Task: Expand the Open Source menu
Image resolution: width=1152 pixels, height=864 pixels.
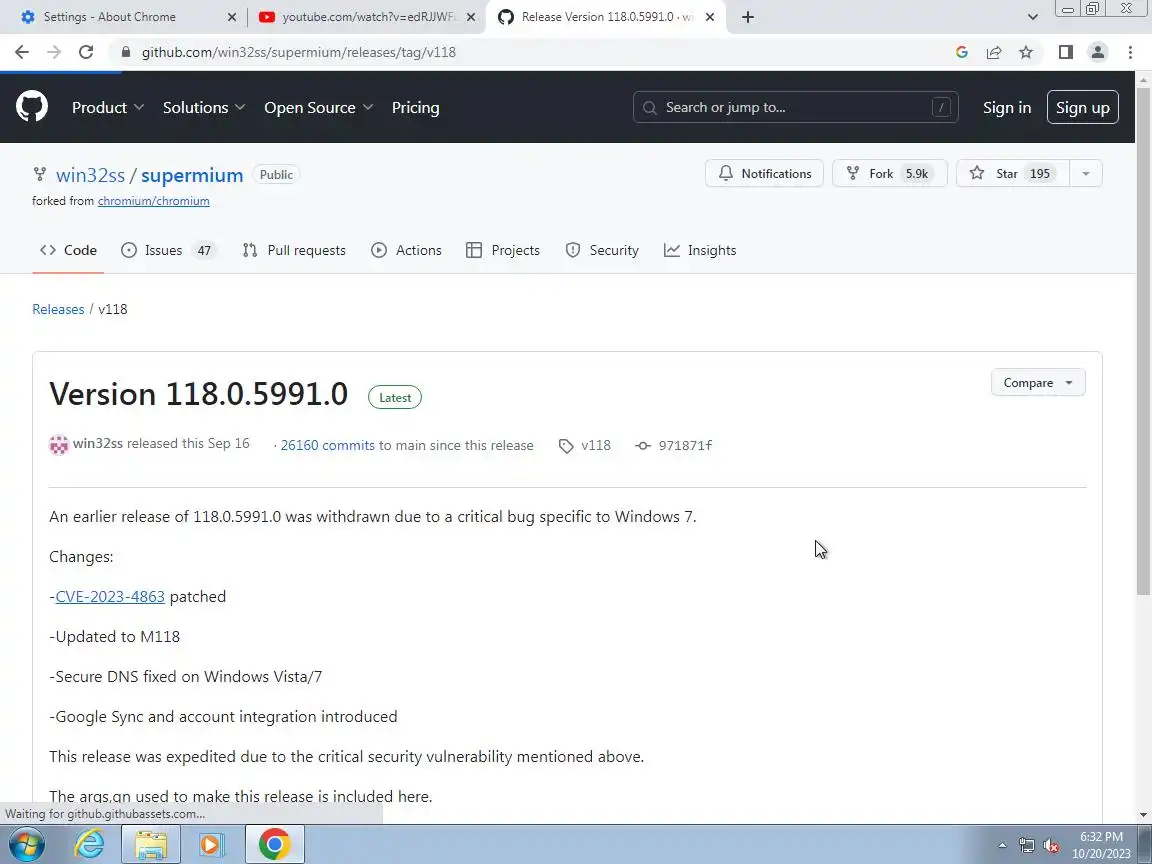Action: click(318, 107)
